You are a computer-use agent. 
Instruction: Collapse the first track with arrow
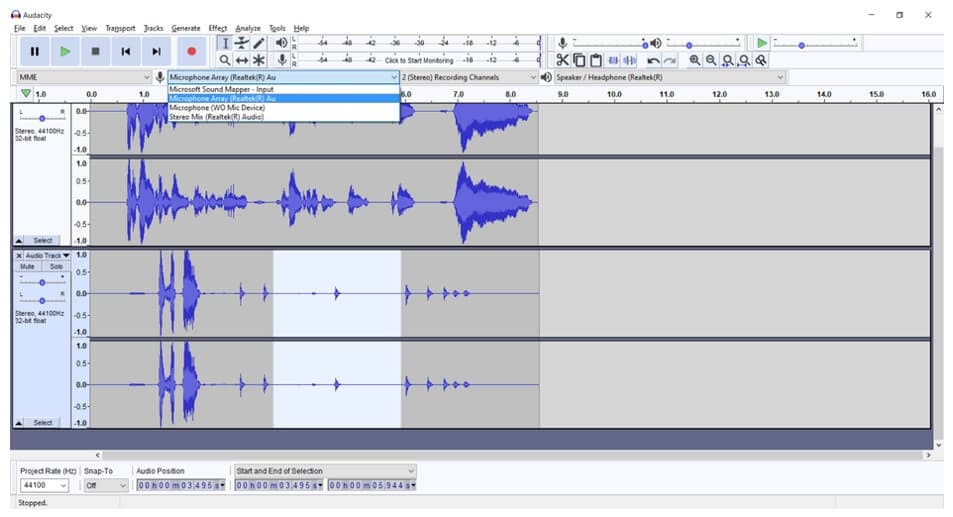coord(19,241)
